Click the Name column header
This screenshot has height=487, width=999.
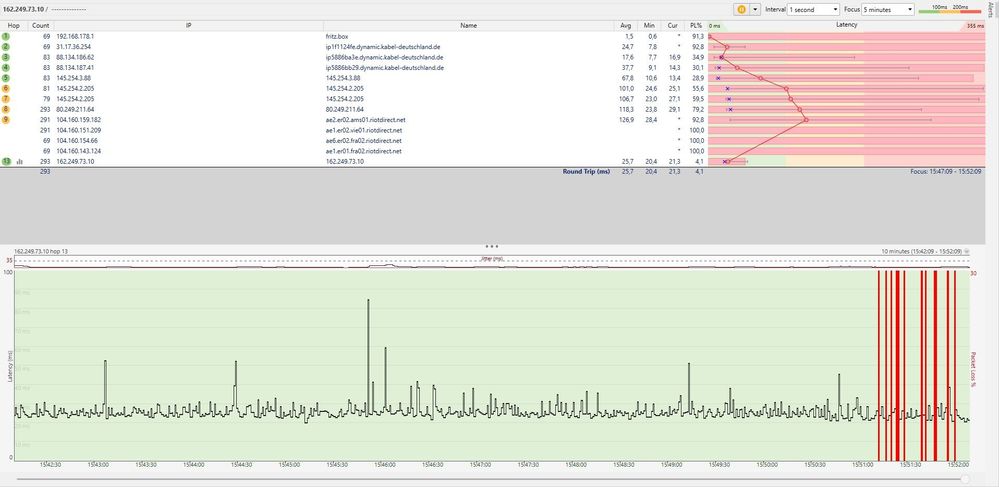coord(468,25)
